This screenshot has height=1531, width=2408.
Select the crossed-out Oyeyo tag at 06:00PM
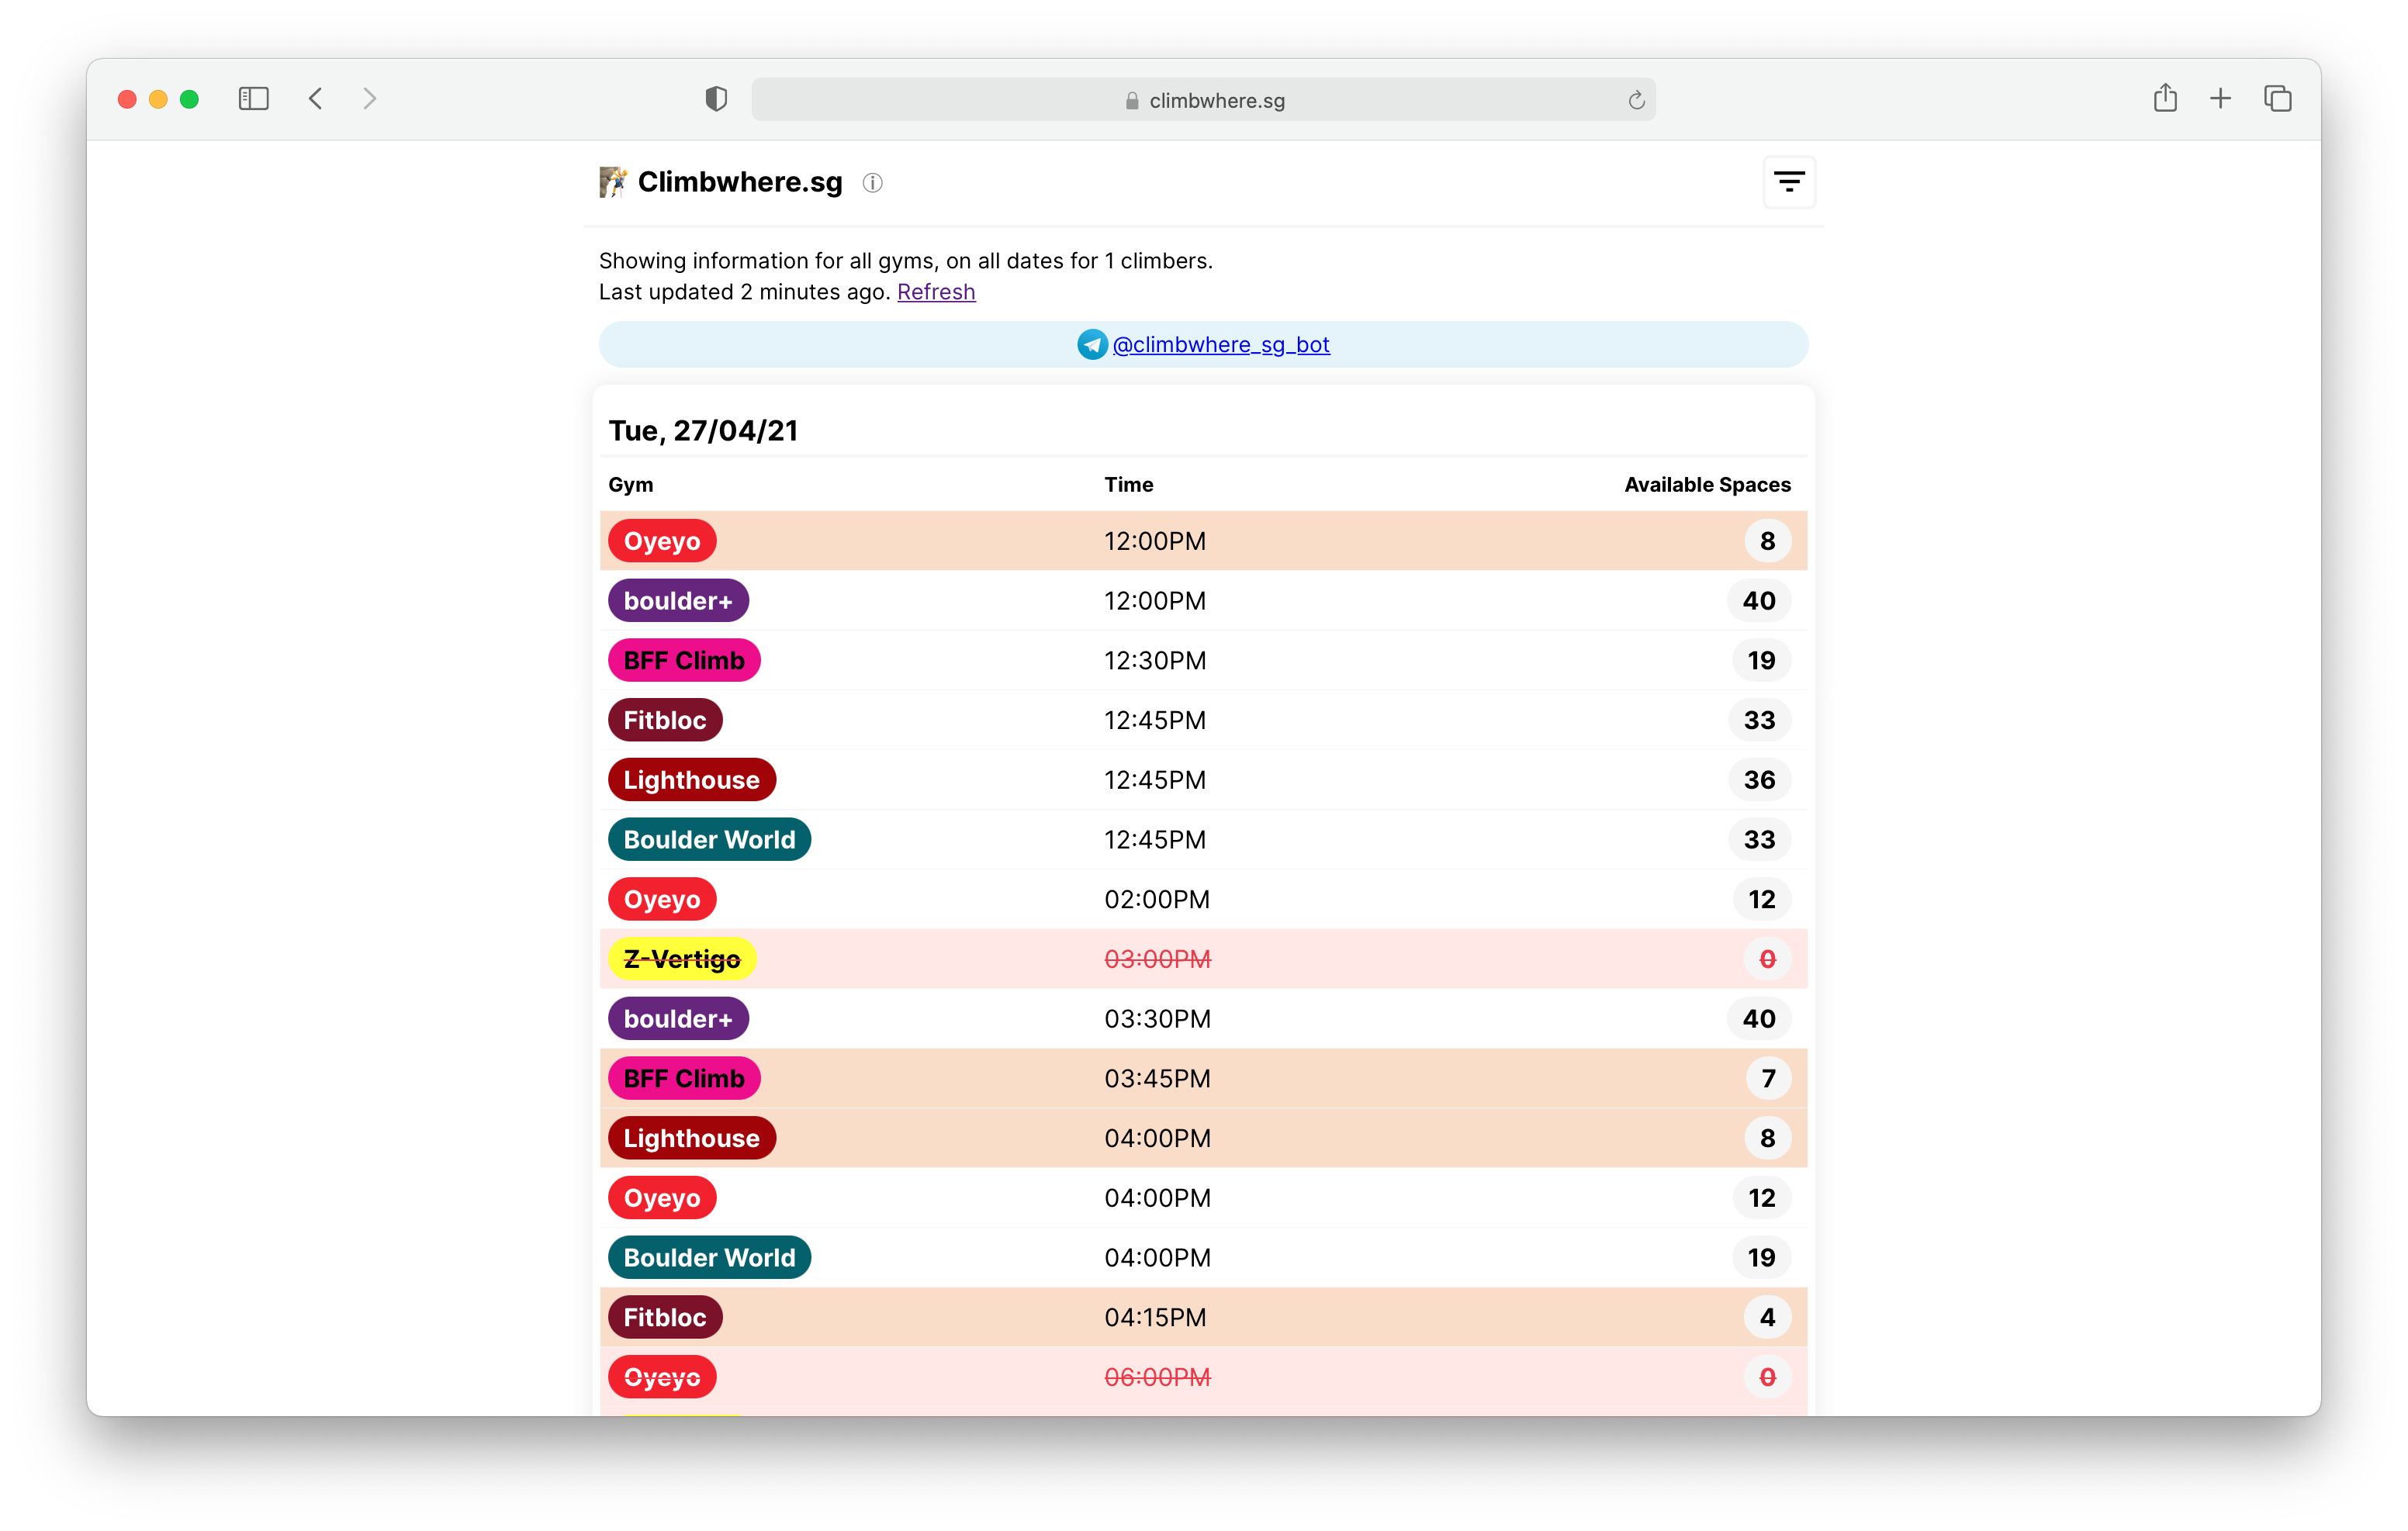coord(662,1378)
